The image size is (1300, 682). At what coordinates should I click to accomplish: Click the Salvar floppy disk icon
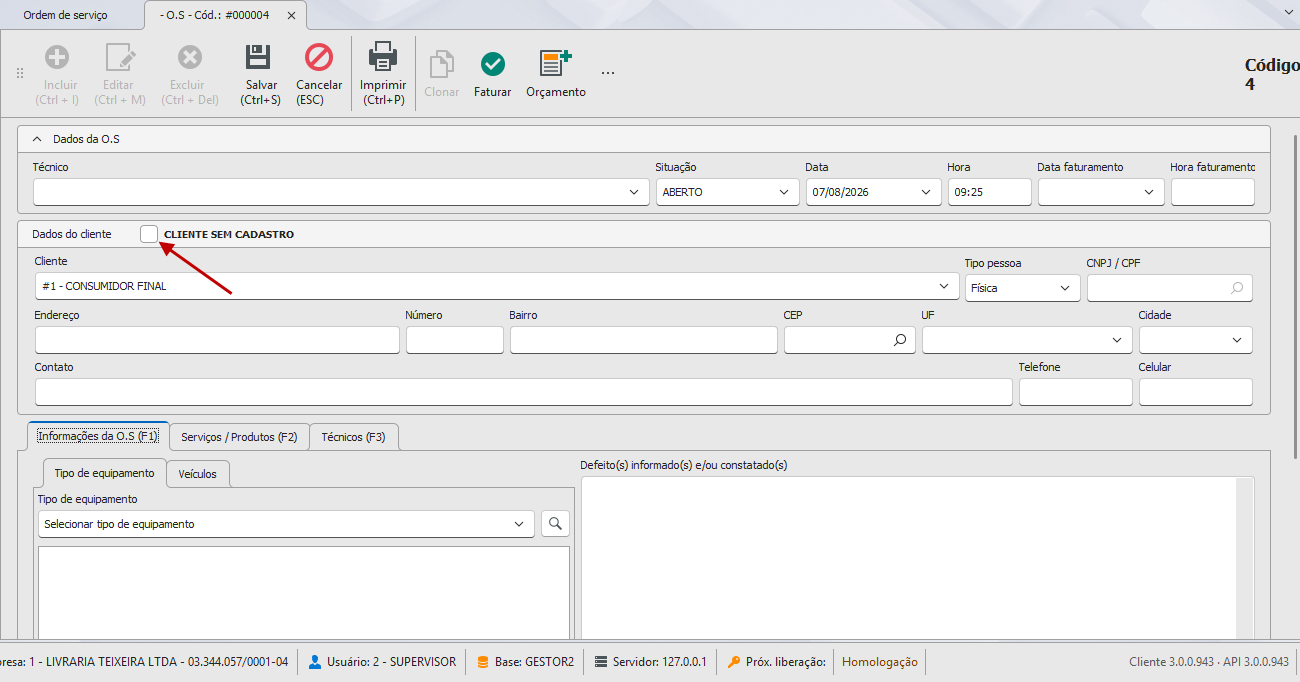point(260,57)
